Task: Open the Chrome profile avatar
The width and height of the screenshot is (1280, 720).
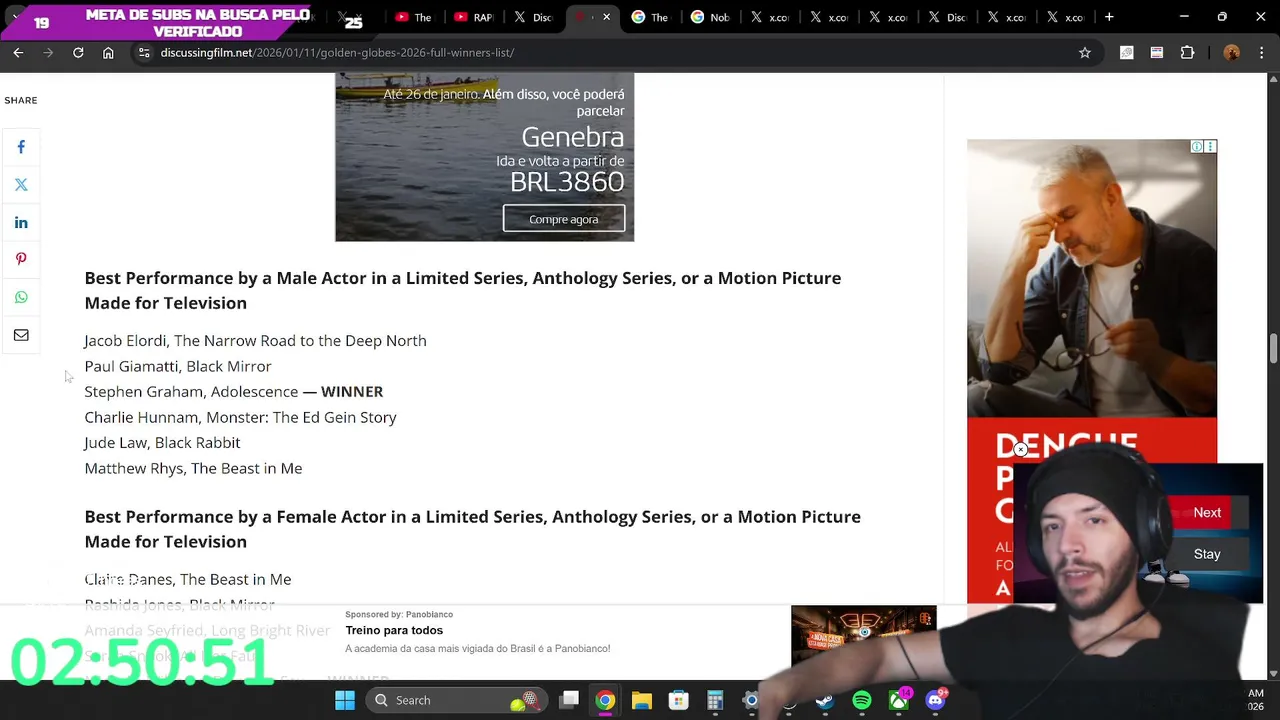Action: [1232, 52]
